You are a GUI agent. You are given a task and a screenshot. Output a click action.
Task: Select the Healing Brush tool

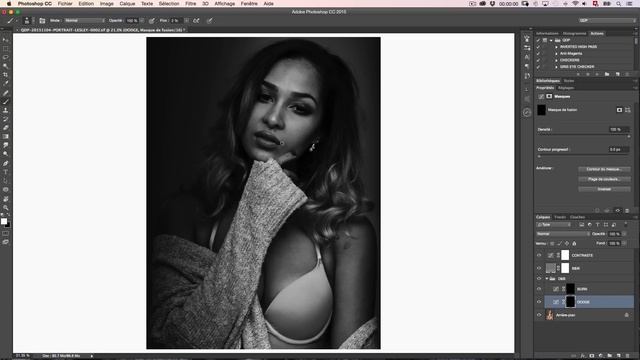(x=5, y=93)
